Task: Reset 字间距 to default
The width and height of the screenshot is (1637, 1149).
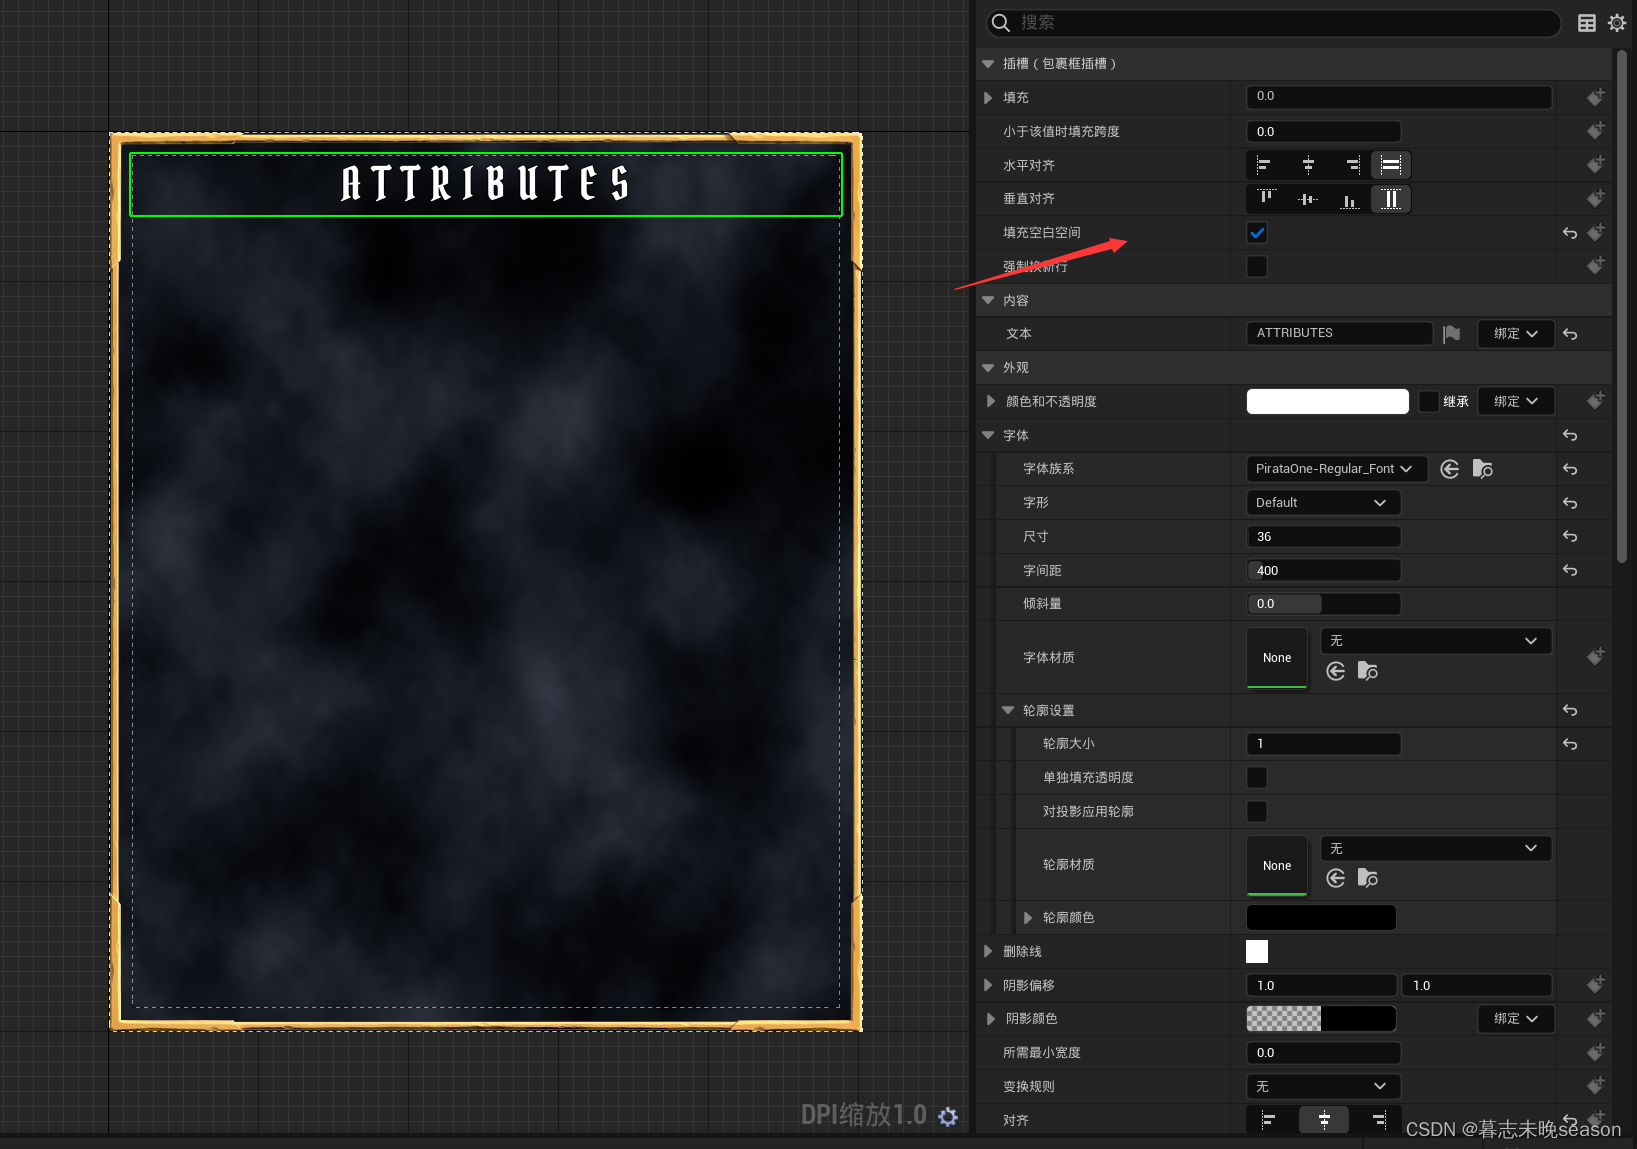Action: click(1570, 570)
